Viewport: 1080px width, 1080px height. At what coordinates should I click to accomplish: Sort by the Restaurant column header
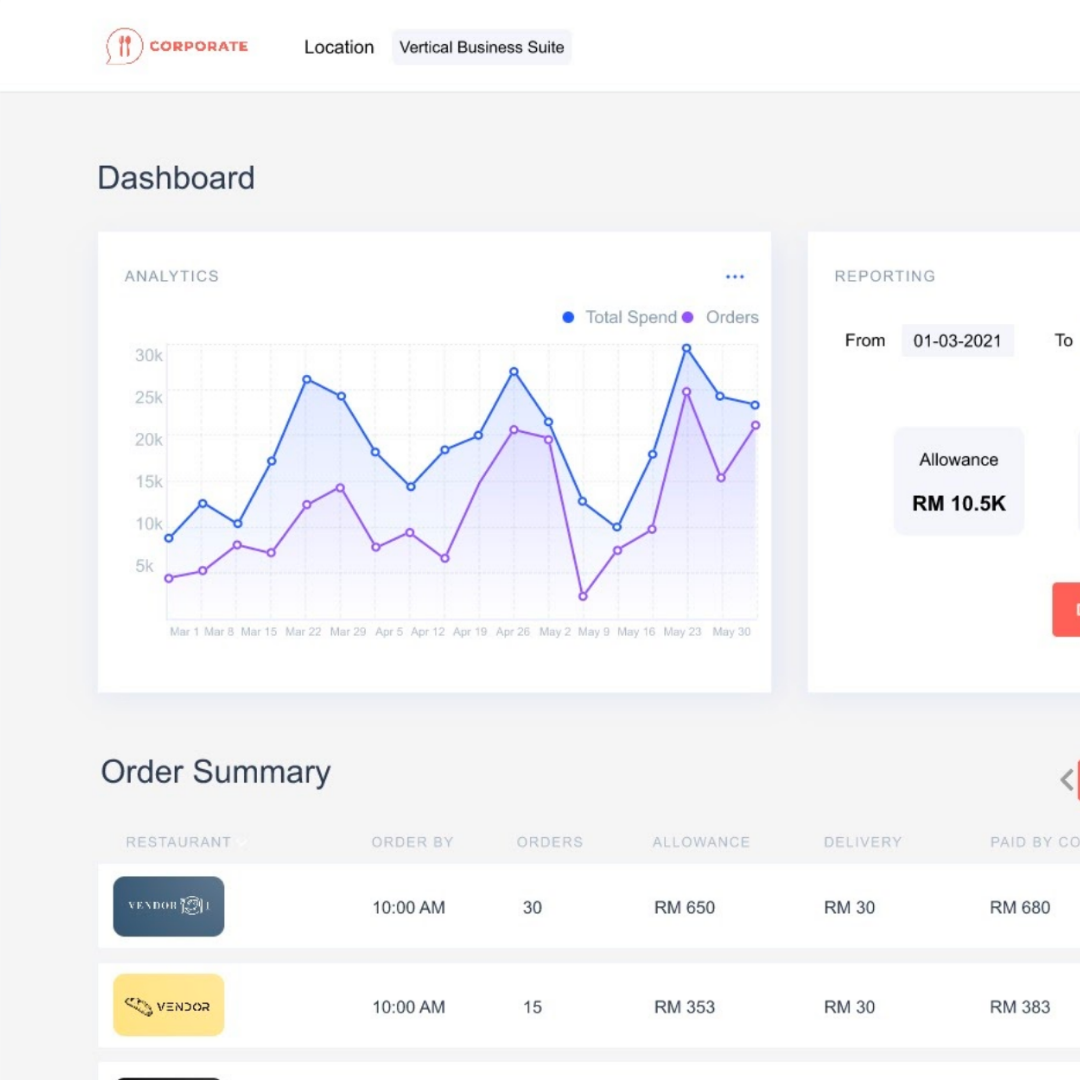pos(178,842)
